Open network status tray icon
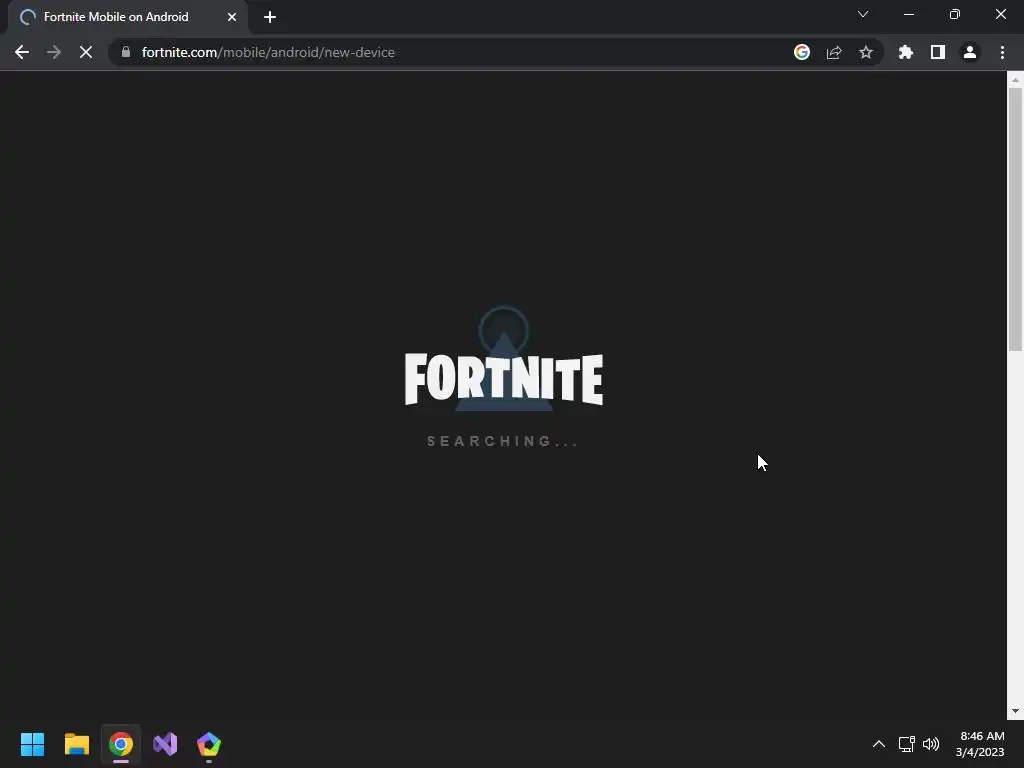This screenshot has height=768, width=1024. (x=906, y=744)
